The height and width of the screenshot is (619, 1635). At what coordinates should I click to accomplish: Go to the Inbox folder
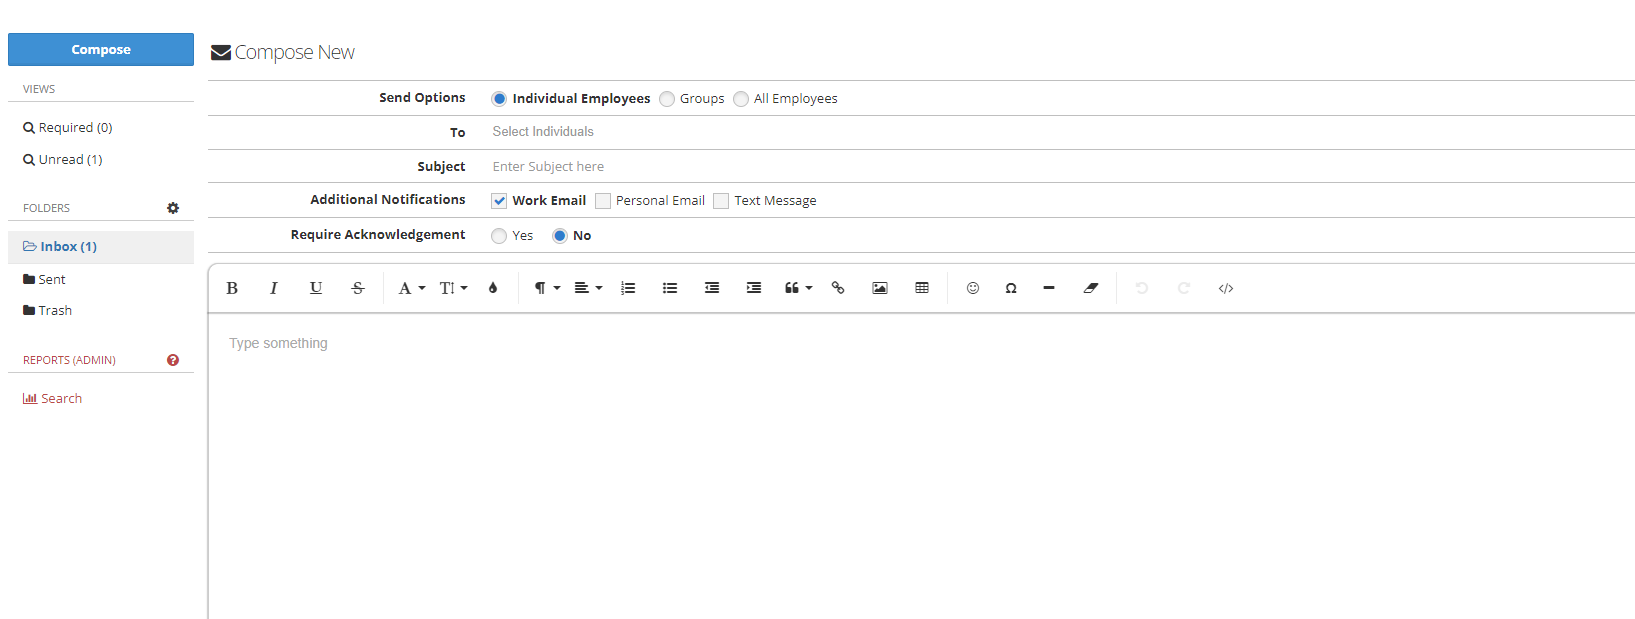click(68, 247)
